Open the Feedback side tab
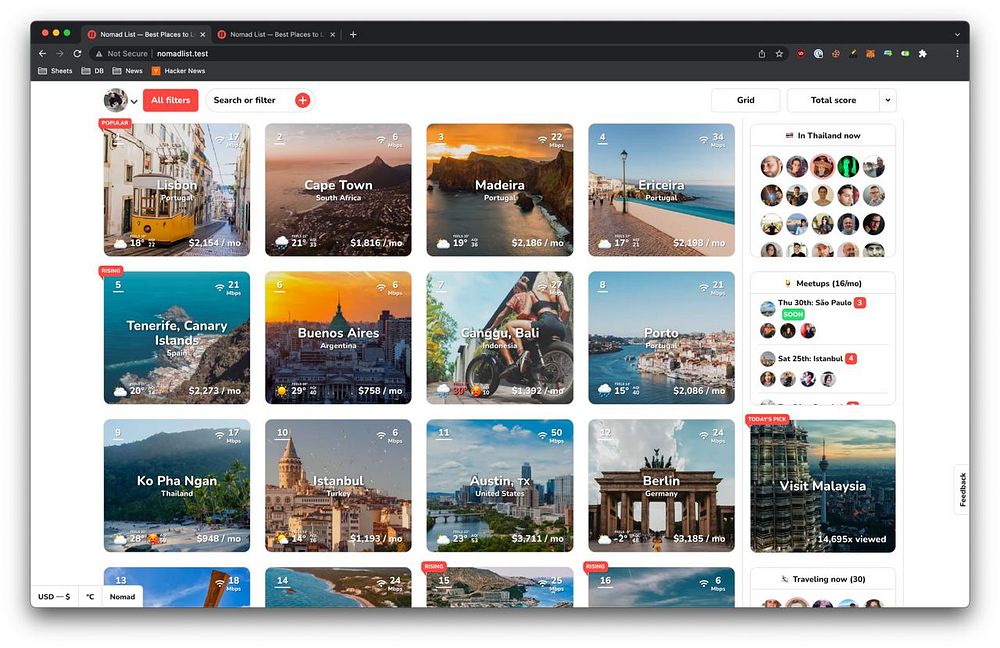Viewport: 1000px width, 648px height. 962,490
